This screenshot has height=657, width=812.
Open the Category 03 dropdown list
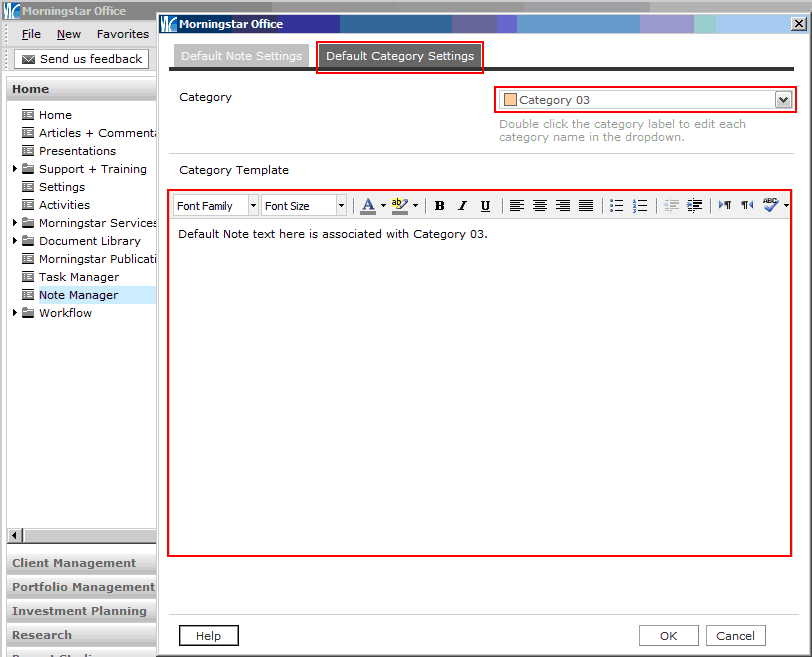pyautogui.click(x=783, y=100)
